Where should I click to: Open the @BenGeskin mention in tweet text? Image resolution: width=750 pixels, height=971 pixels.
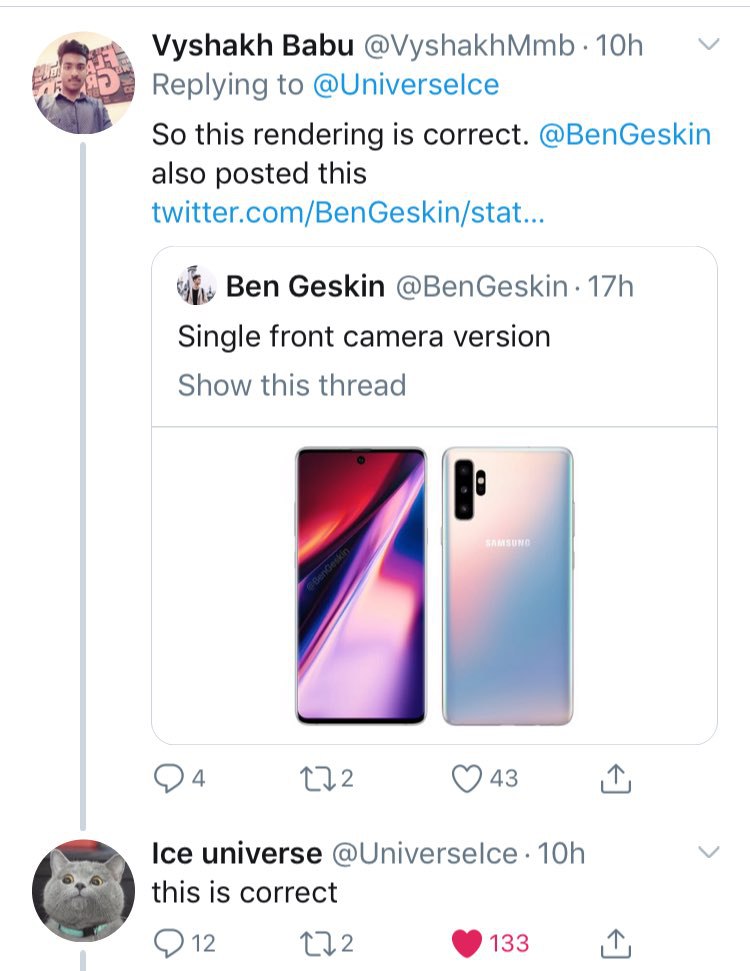pyautogui.click(x=625, y=134)
